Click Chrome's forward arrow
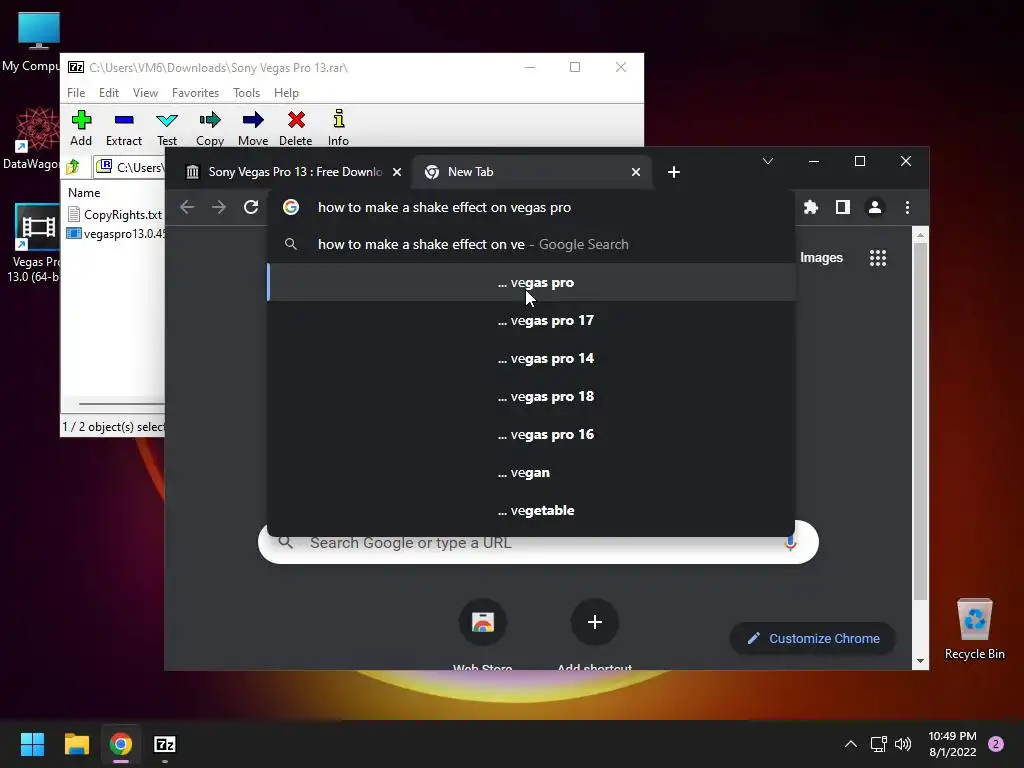This screenshot has height=768, width=1024. coord(219,207)
